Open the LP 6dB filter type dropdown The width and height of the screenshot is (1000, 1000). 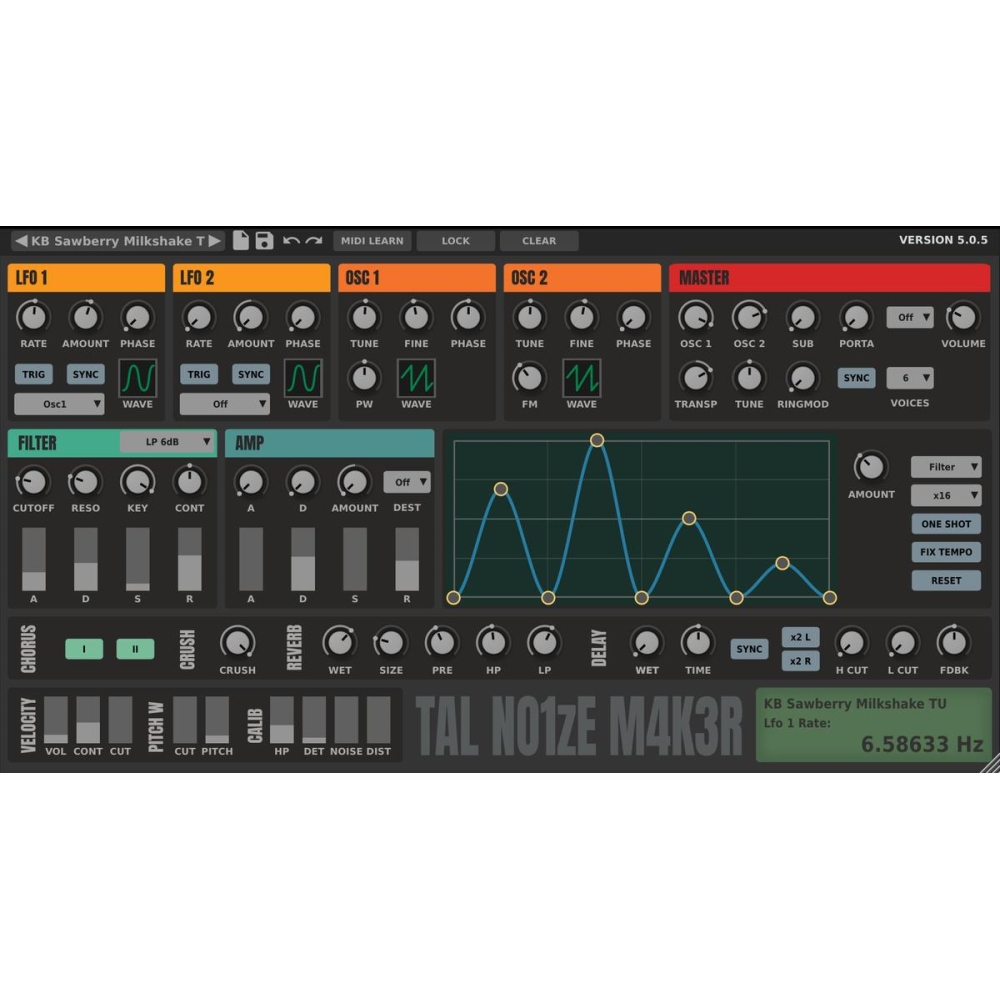tap(165, 442)
